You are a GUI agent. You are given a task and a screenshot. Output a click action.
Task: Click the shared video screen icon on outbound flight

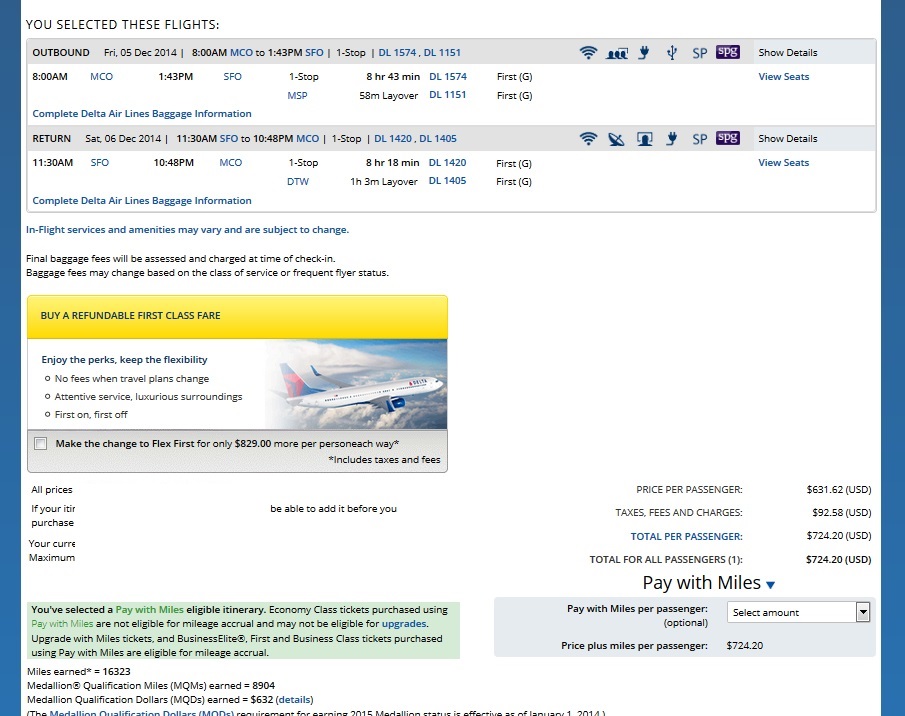coord(617,53)
